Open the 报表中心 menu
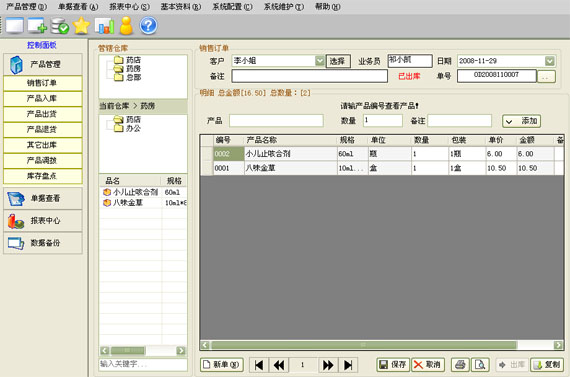This screenshot has height=377, width=570. 129,7
